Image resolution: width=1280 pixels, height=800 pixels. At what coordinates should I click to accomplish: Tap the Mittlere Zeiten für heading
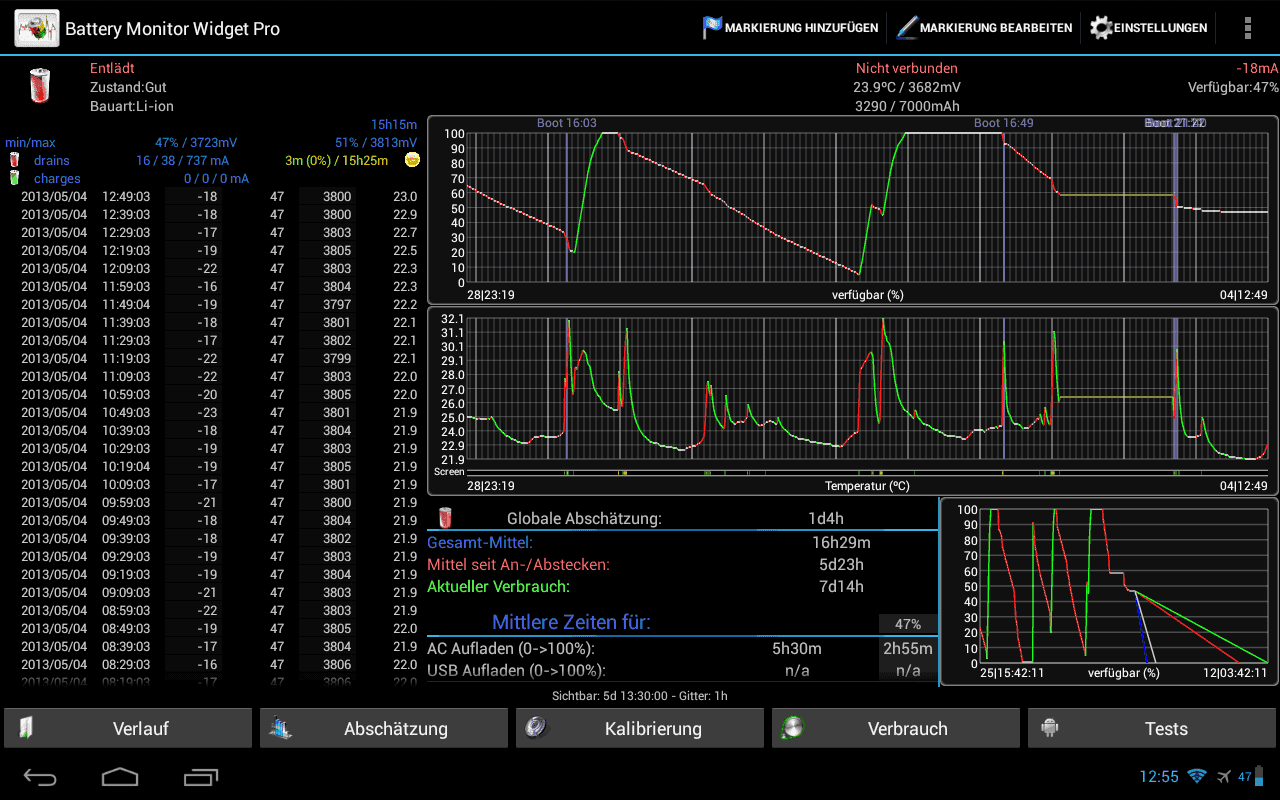pyautogui.click(x=571, y=622)
